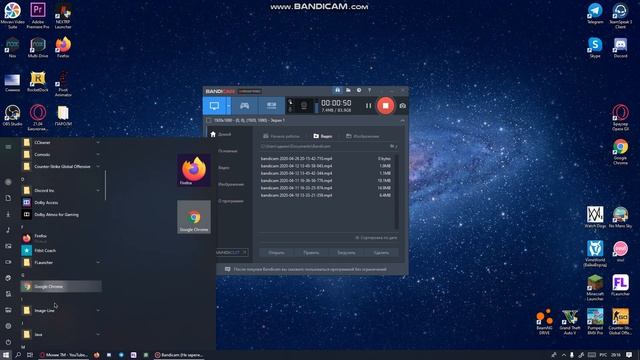Viewport: 640px width, 360px height.
Task: Expand the Discord Inc folder in the Start menu
Action: [61, 191]
